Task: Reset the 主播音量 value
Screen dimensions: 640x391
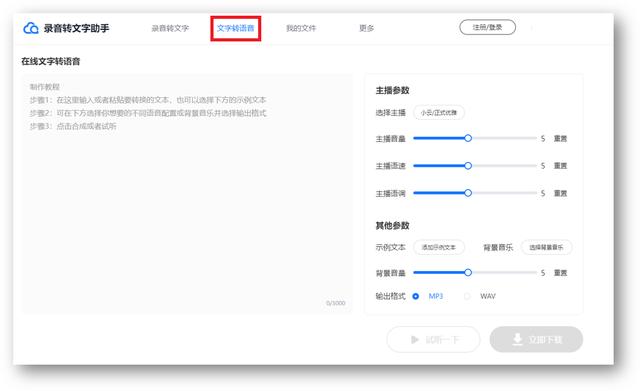Action: click(560, 139)
